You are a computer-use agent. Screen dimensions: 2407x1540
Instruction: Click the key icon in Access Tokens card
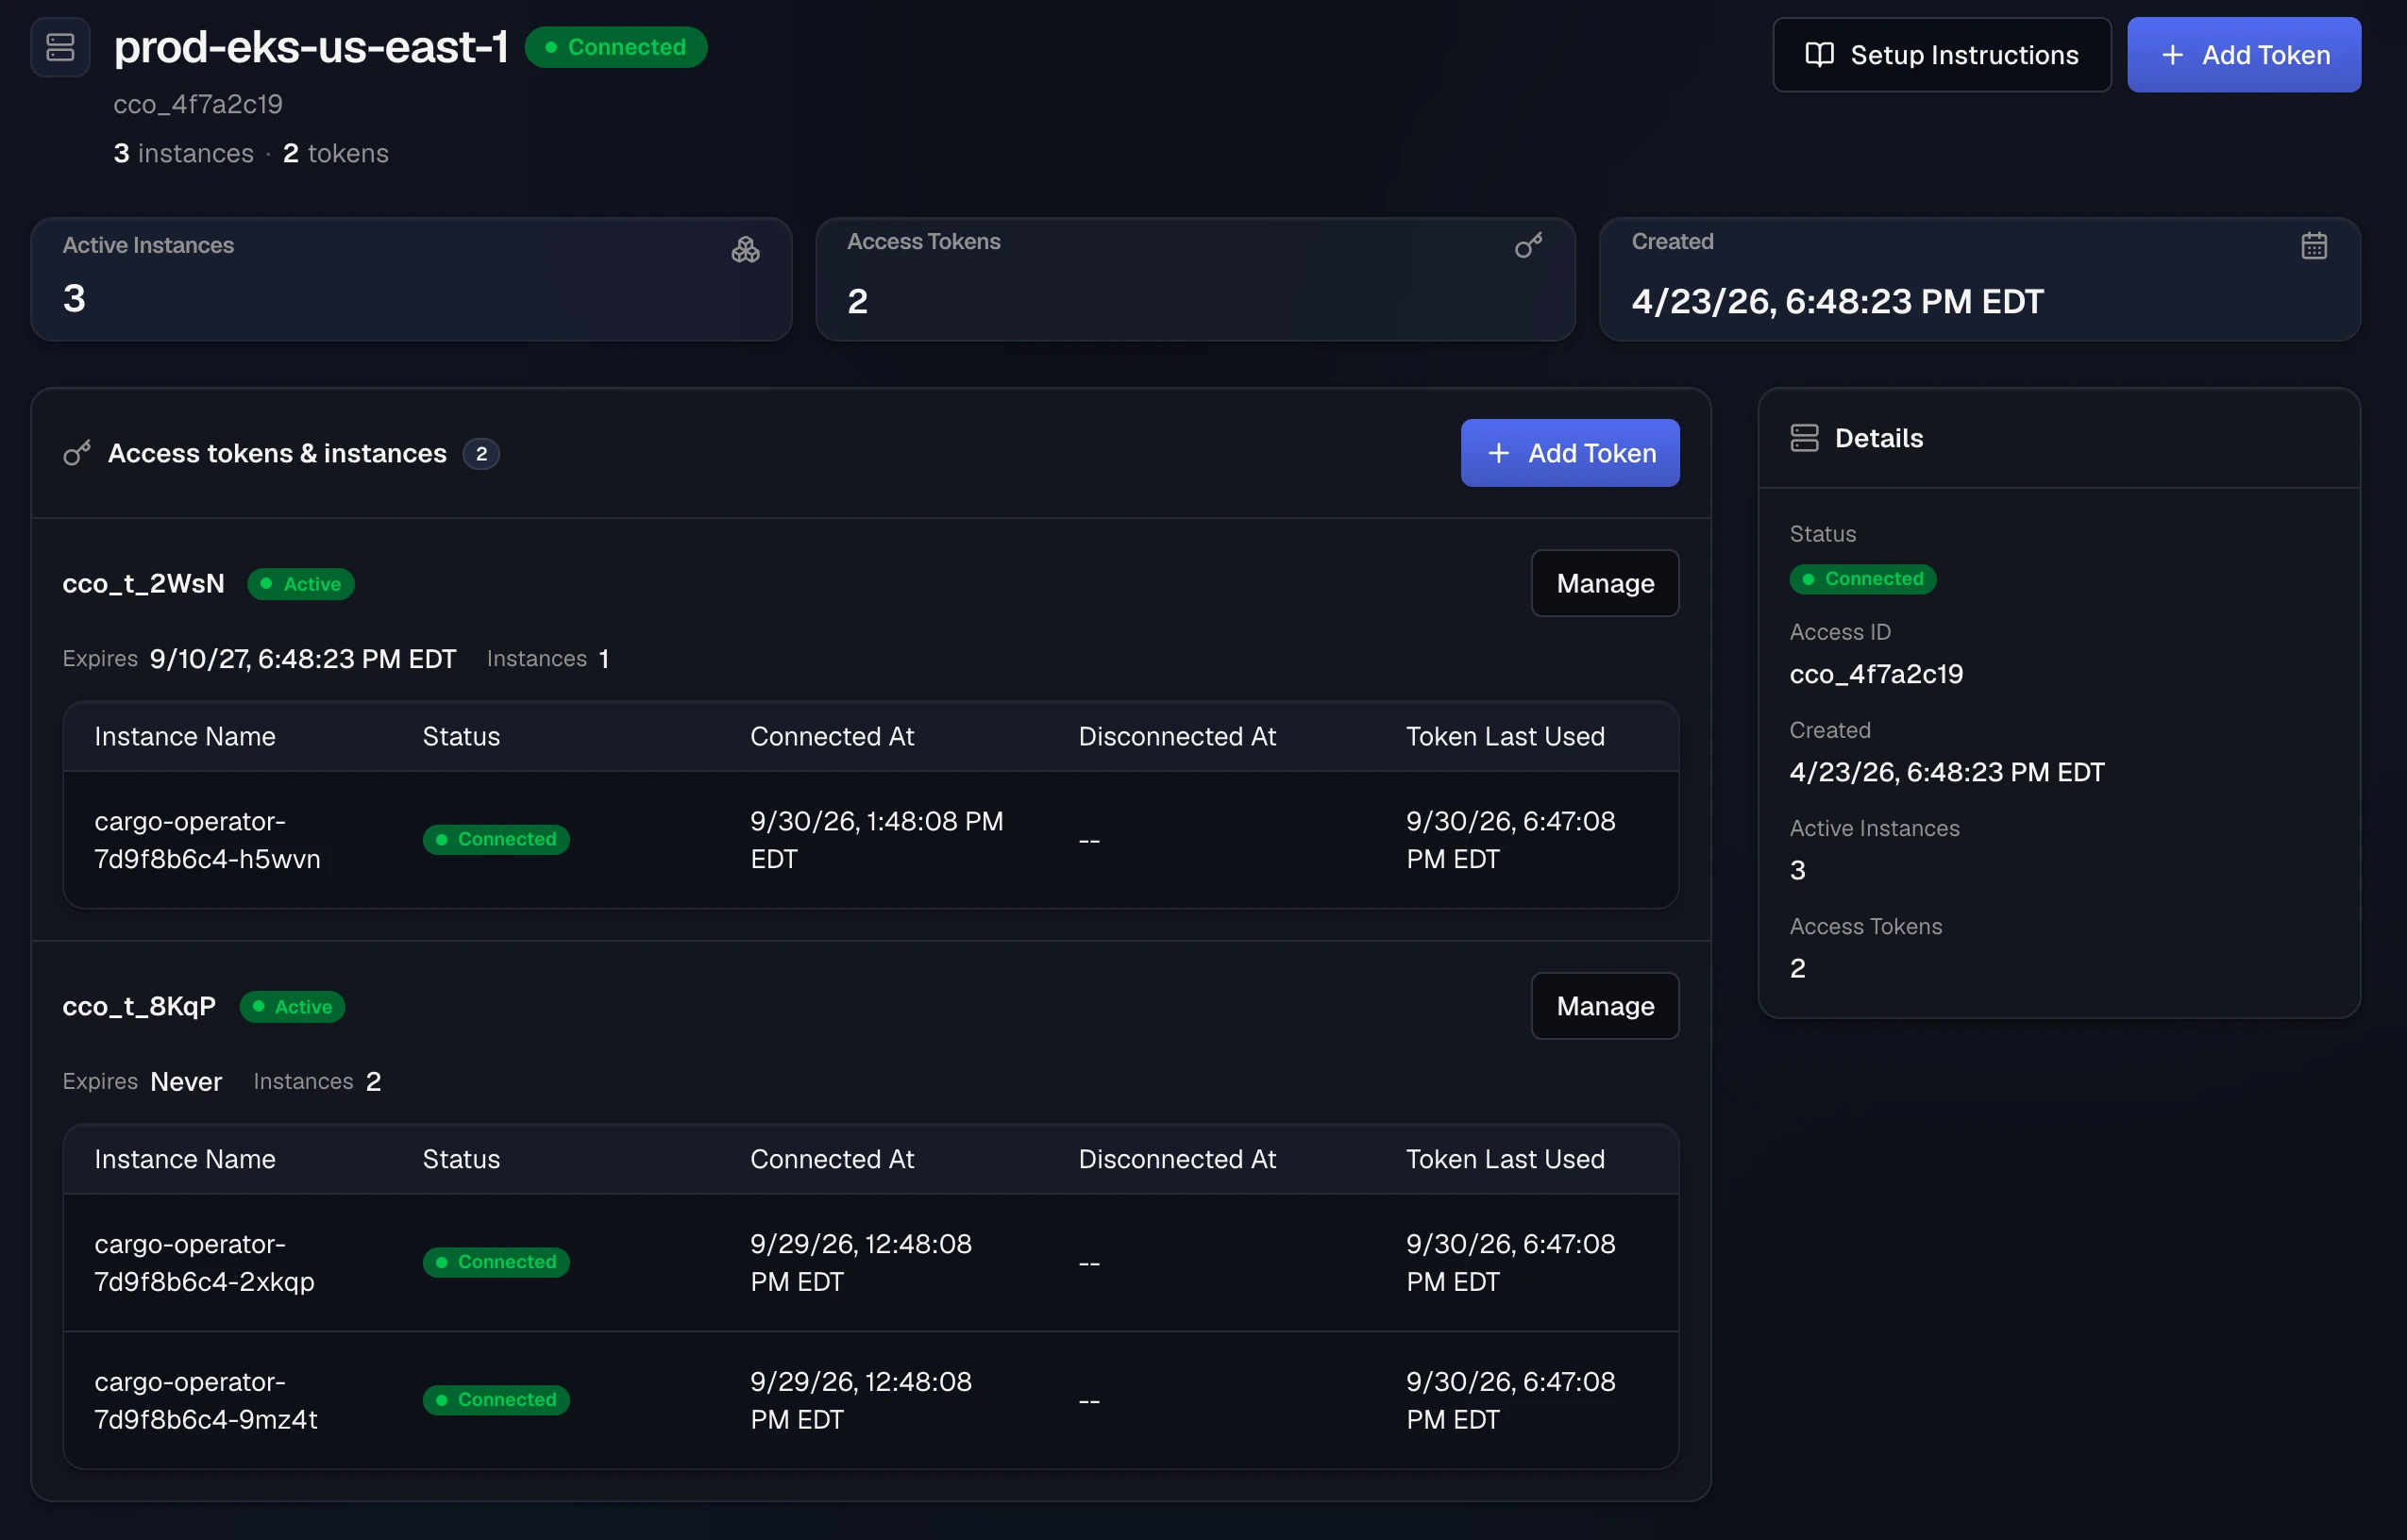[1528, 246]
